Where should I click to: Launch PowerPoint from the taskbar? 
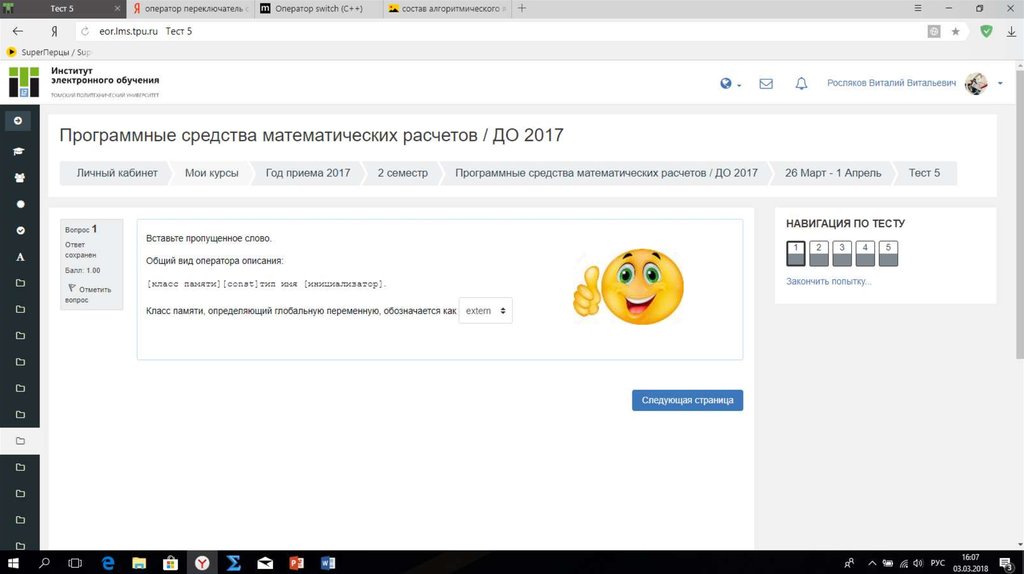coord(296,562)
